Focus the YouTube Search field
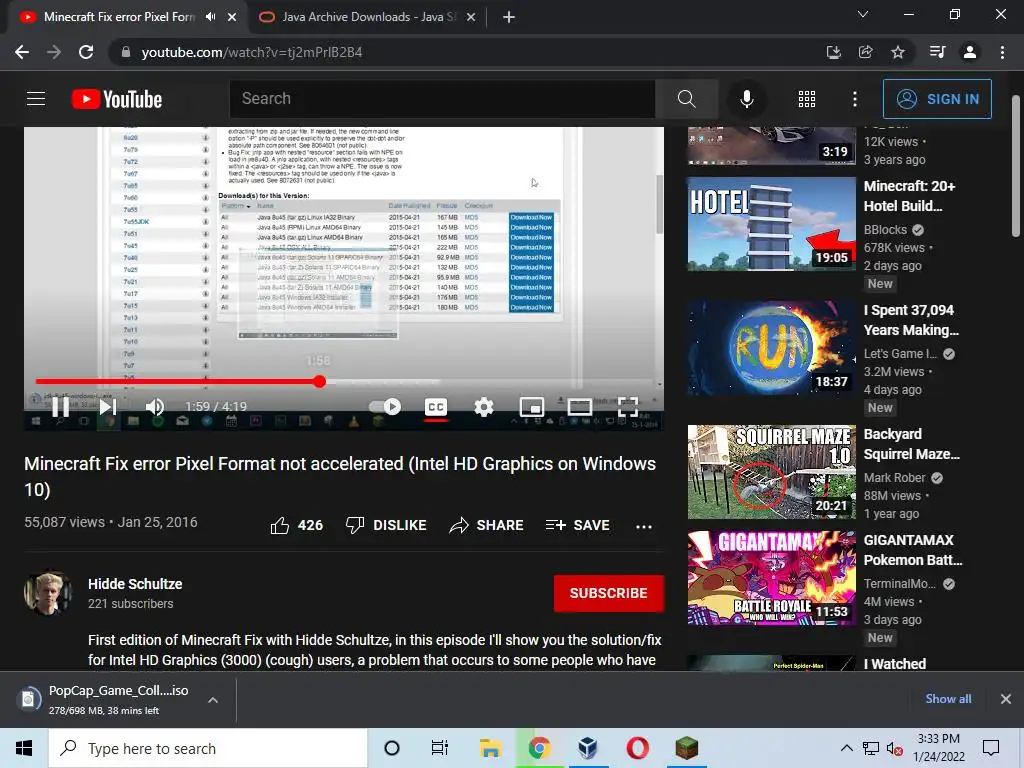The width and height of the screenshot is (1024, 768). point(441,99)
